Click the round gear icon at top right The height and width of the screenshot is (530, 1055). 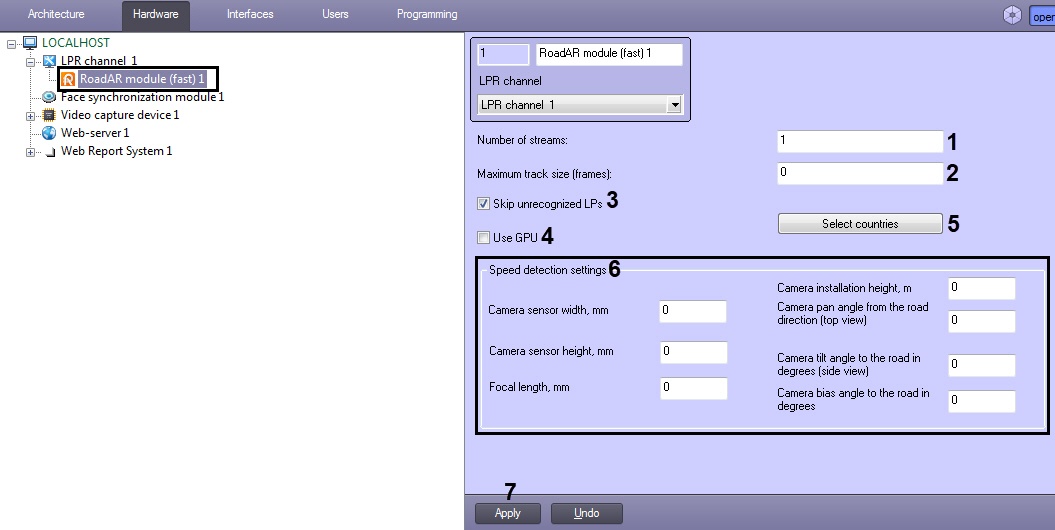point(1012,15)
